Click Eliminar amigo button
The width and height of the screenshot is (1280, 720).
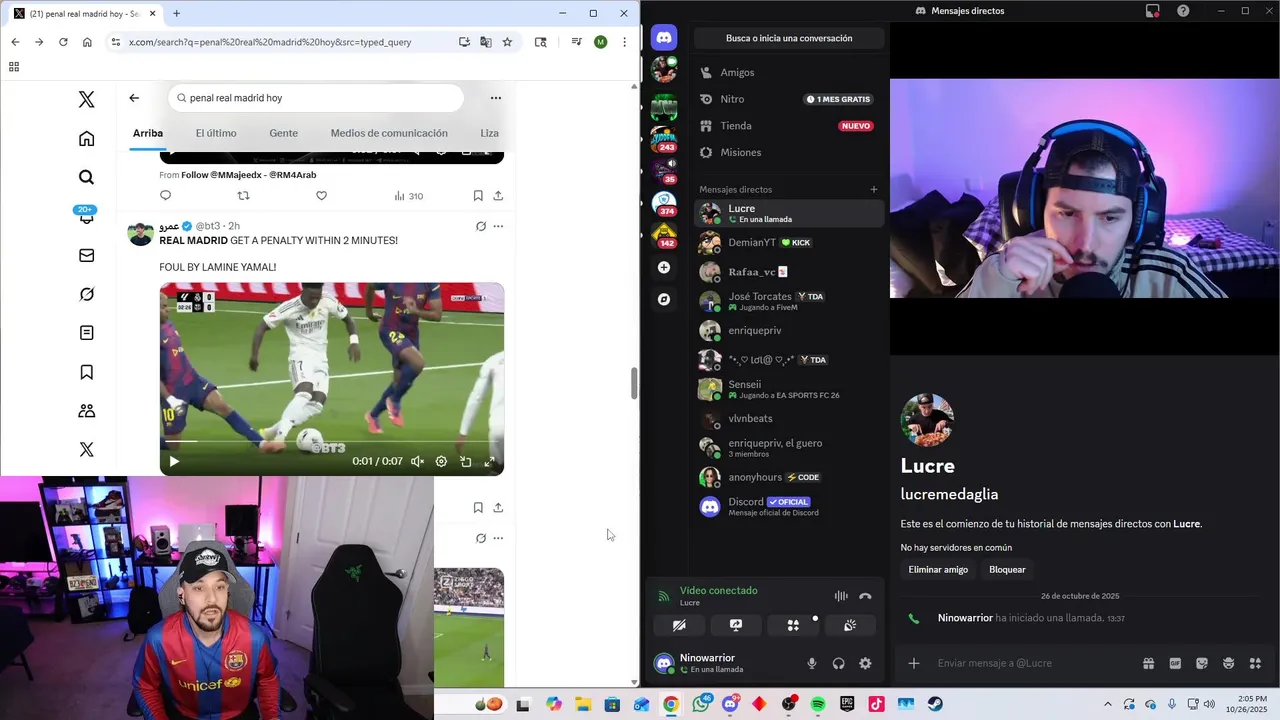click(938, 569)
